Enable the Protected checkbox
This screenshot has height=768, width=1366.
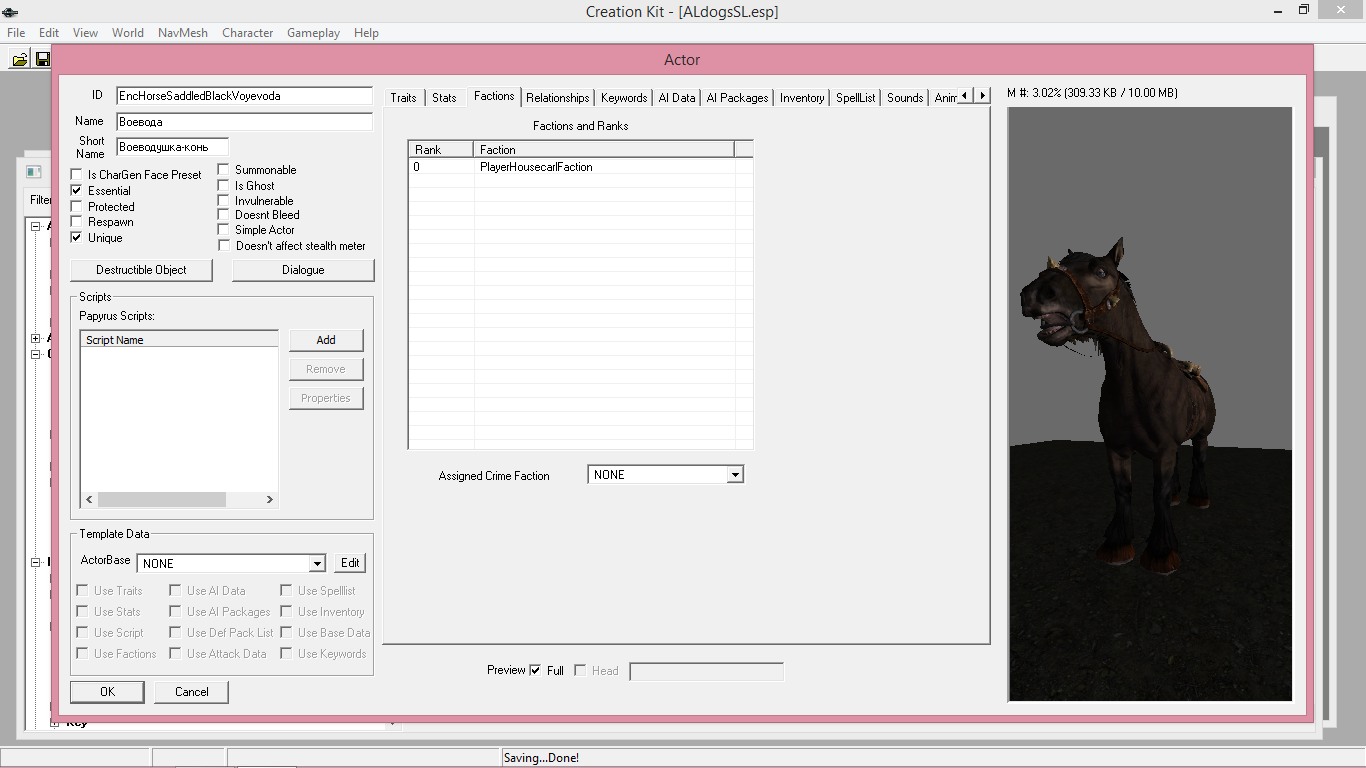(x=77, y=206)
